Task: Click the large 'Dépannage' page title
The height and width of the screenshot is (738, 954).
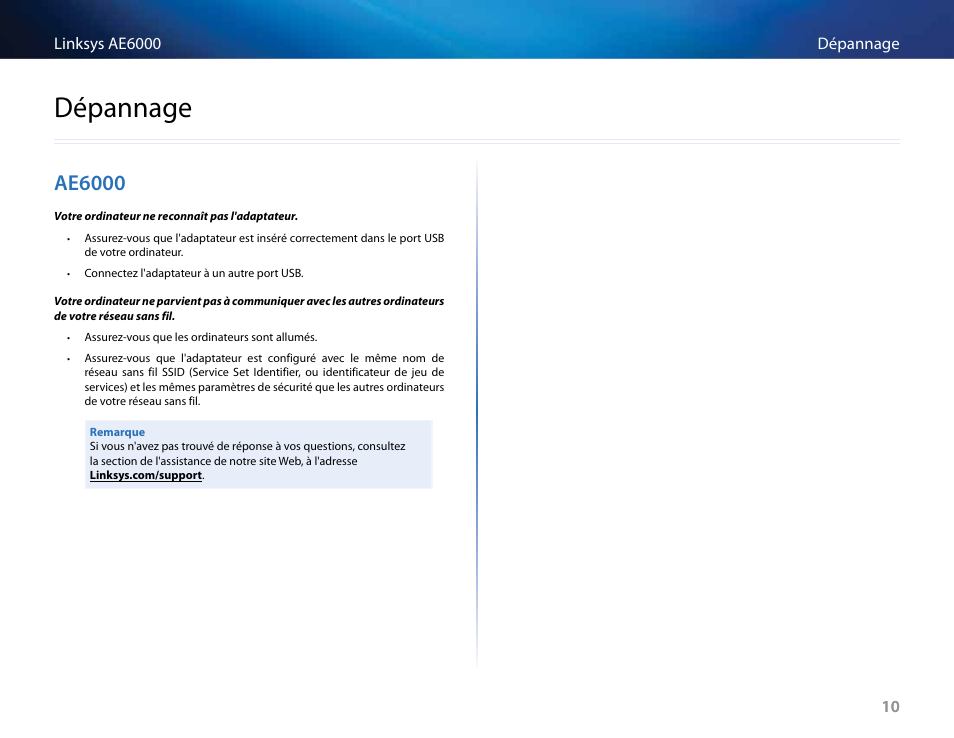Action: [x=123, y=108]
